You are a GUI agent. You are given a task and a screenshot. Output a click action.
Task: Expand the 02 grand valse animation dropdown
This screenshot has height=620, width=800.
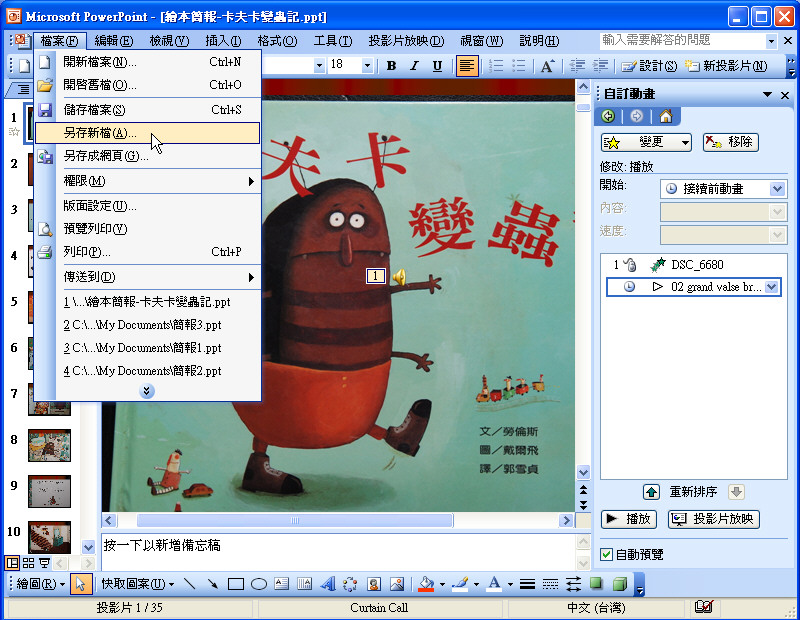772,287
